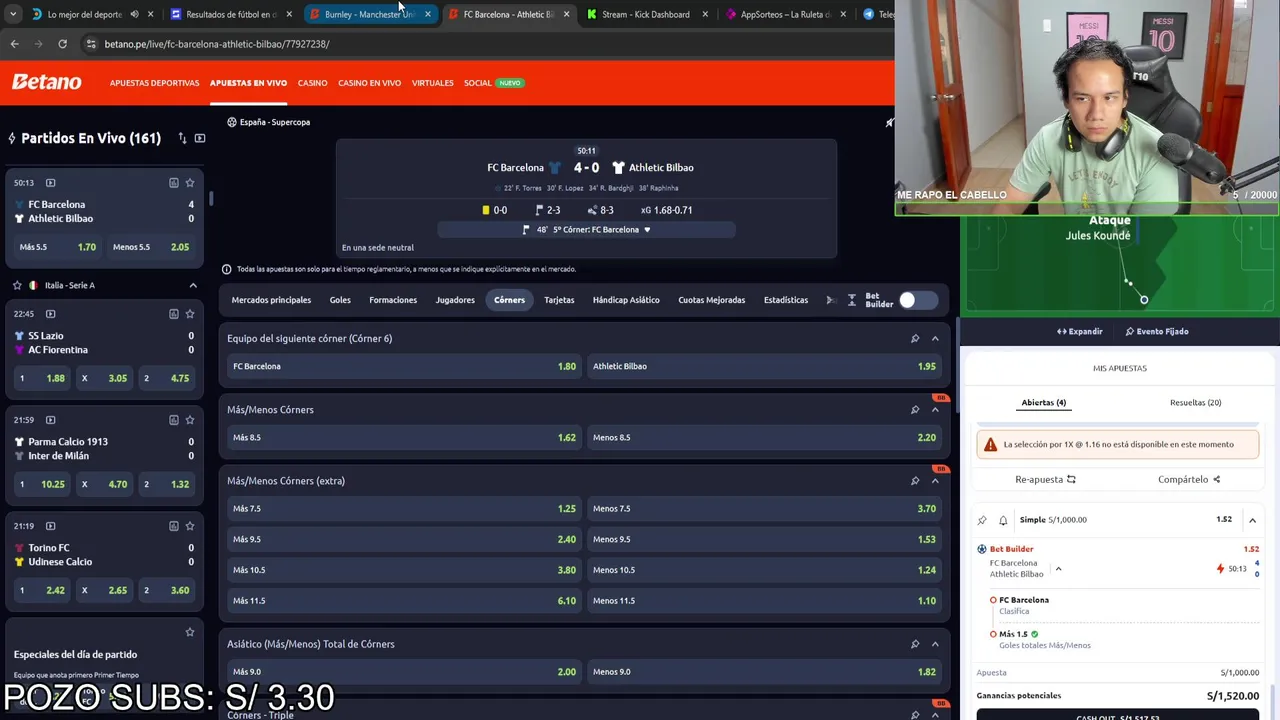1280x720 pixels.
Task: Bet on Athletic Bilbao next corner at 1.95
Action: [x=764, y=366]
